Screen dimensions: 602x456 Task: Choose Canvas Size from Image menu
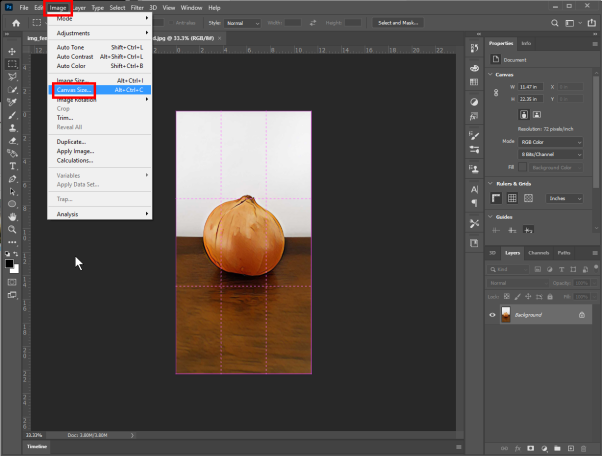click(x=100, y=90)
